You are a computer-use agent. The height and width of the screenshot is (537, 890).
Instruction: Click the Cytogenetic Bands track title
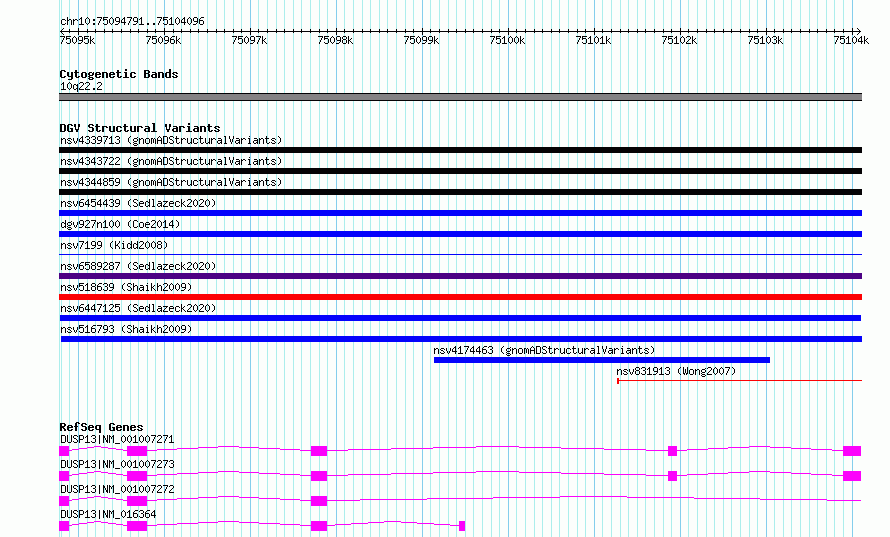[119, 74]
